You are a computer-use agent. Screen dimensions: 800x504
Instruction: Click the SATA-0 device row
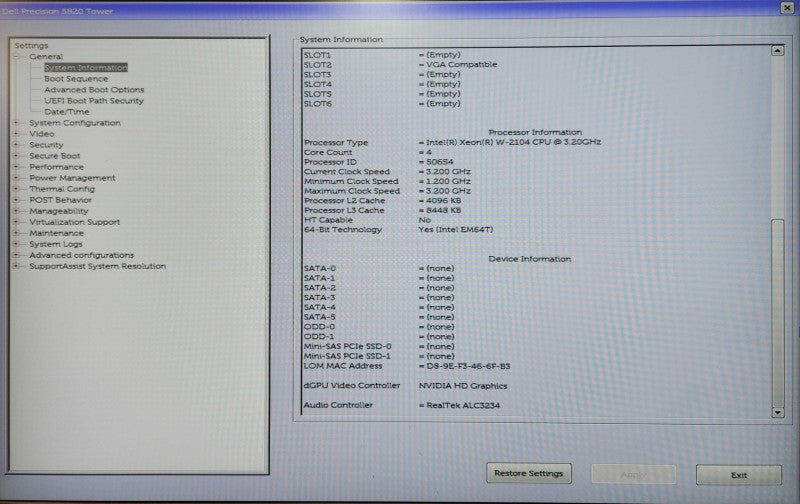click(x=379, y=268)
